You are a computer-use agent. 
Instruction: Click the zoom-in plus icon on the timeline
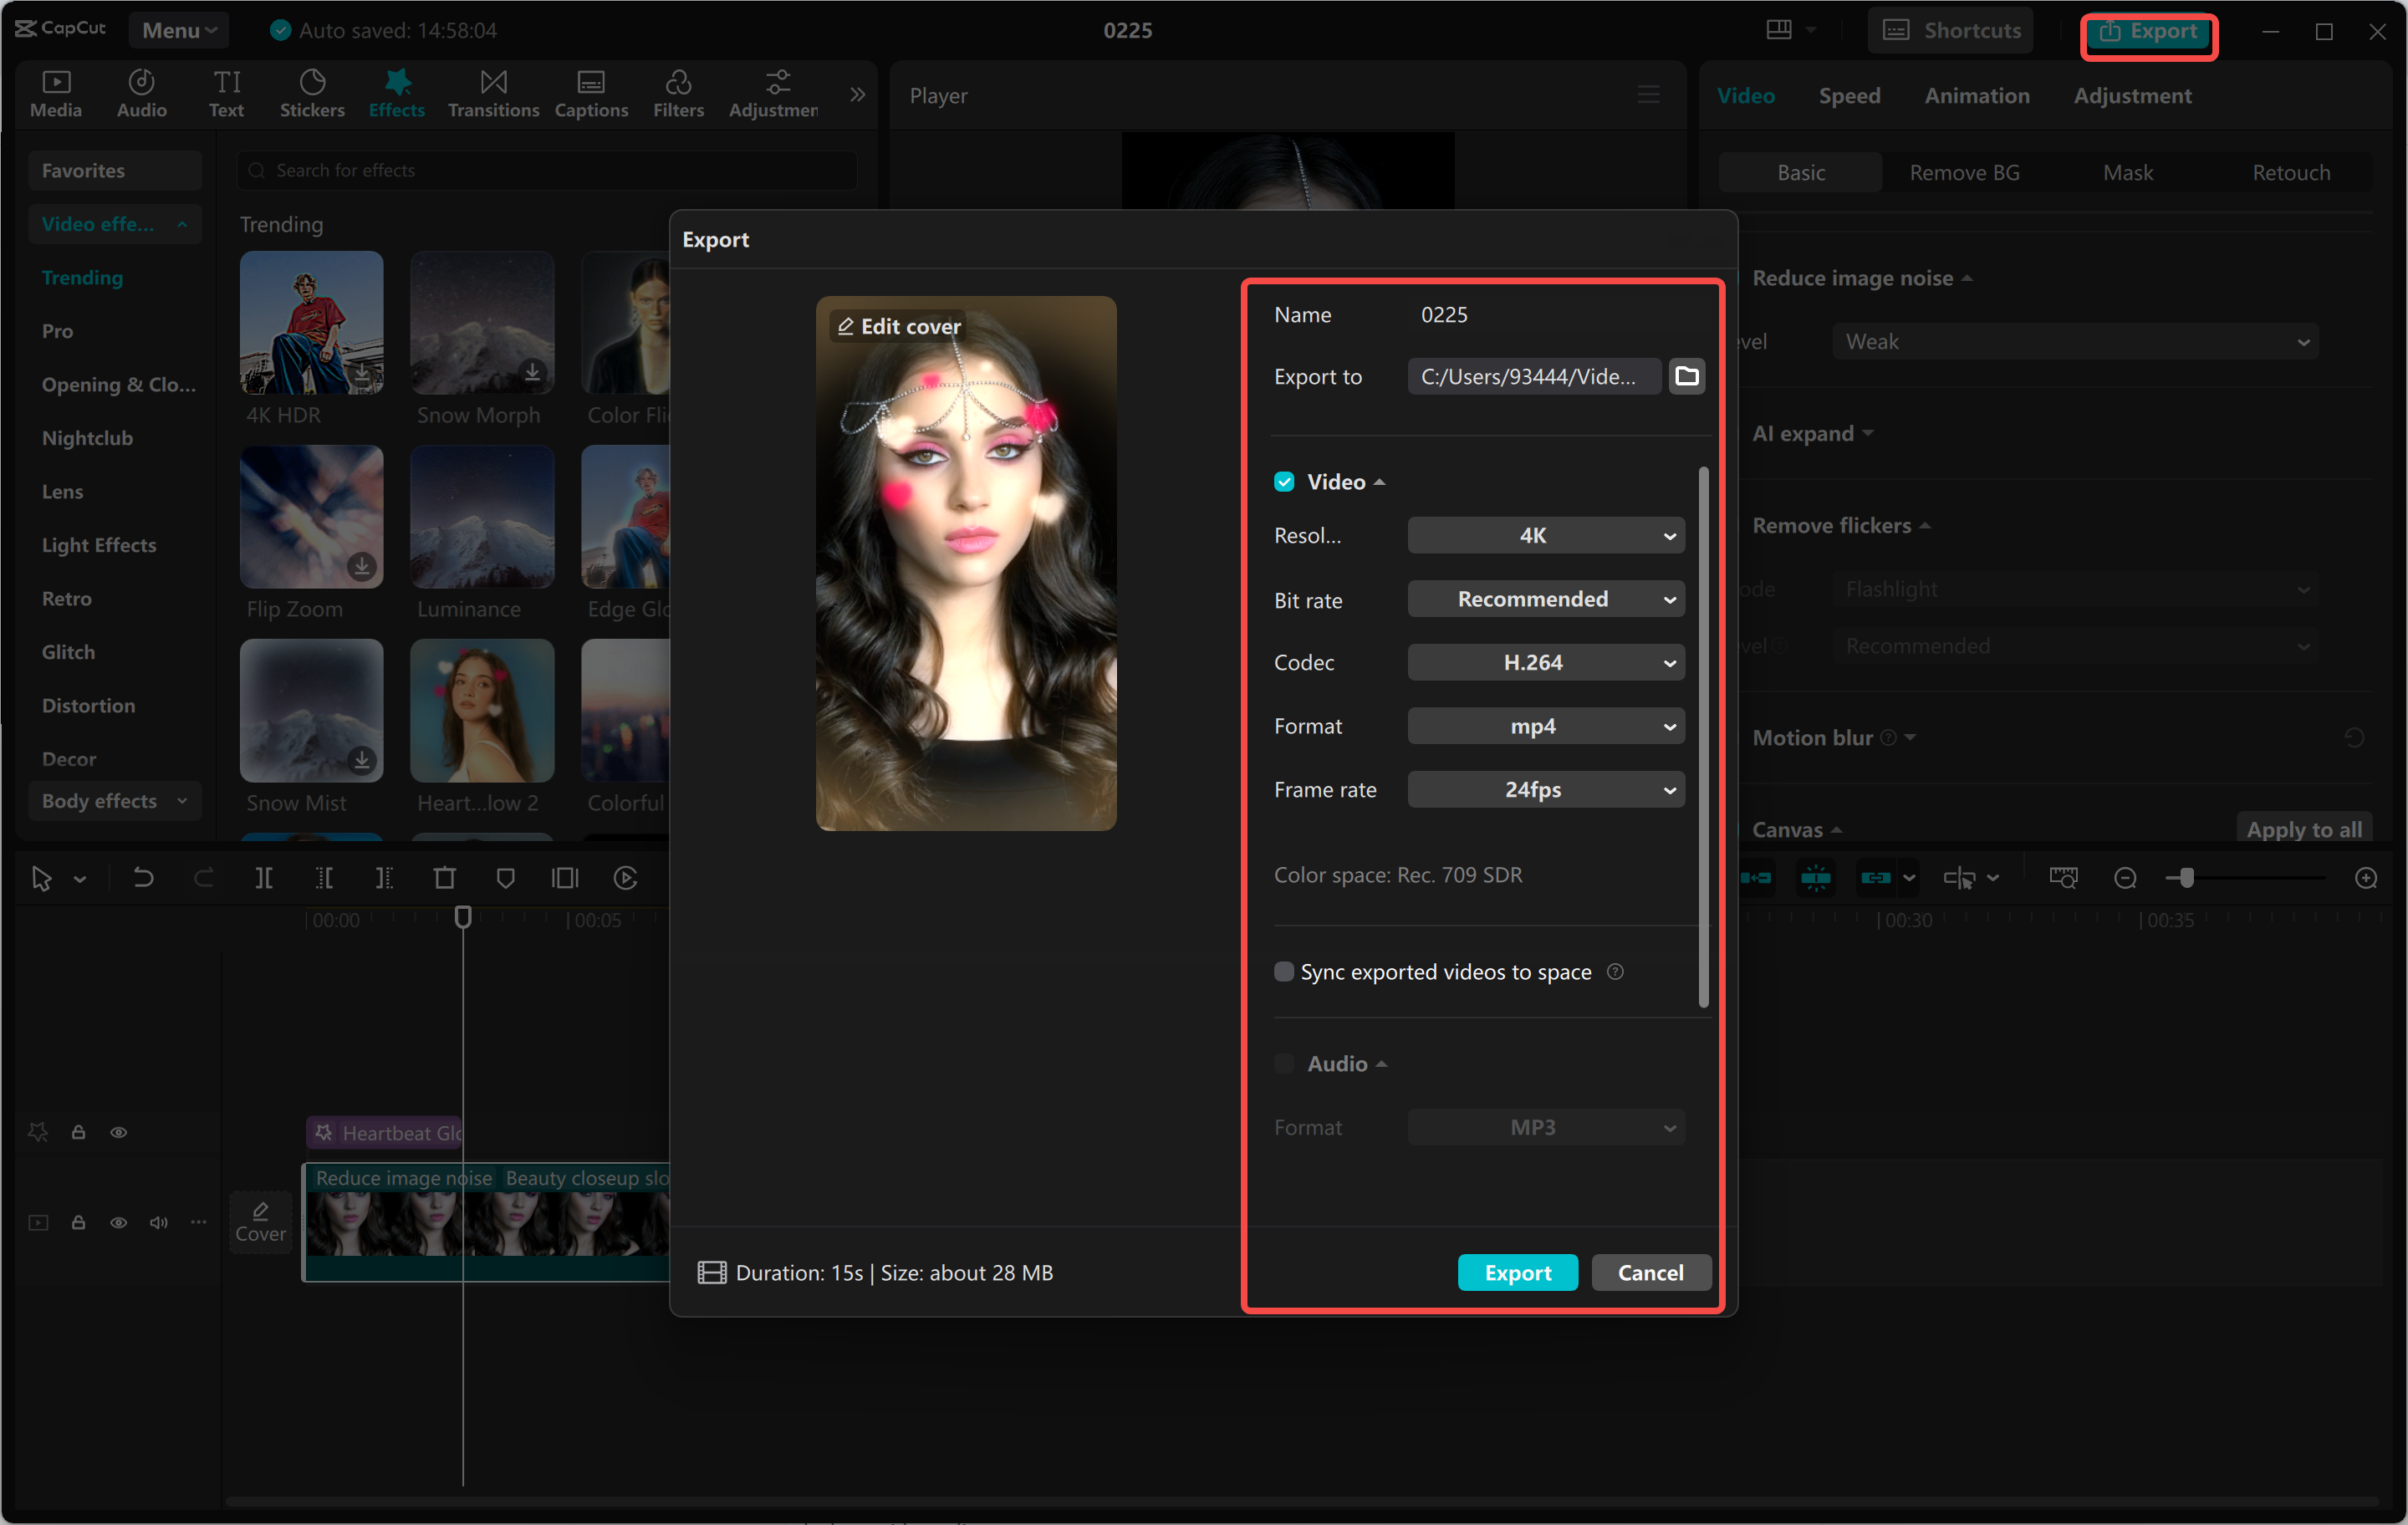coord(2365,878)
